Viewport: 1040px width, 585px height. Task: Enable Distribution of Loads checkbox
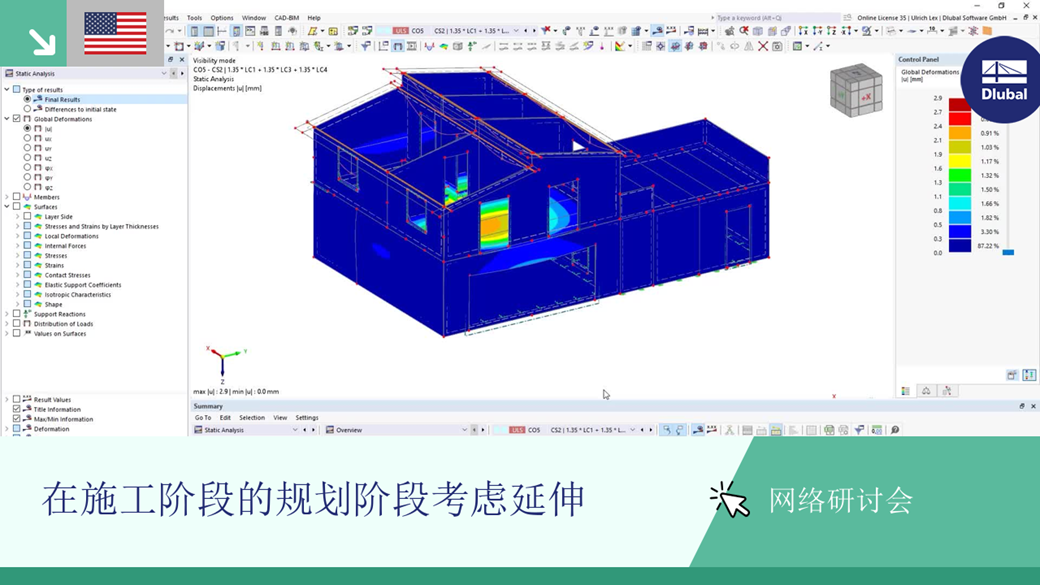click(x=17, y=324)
